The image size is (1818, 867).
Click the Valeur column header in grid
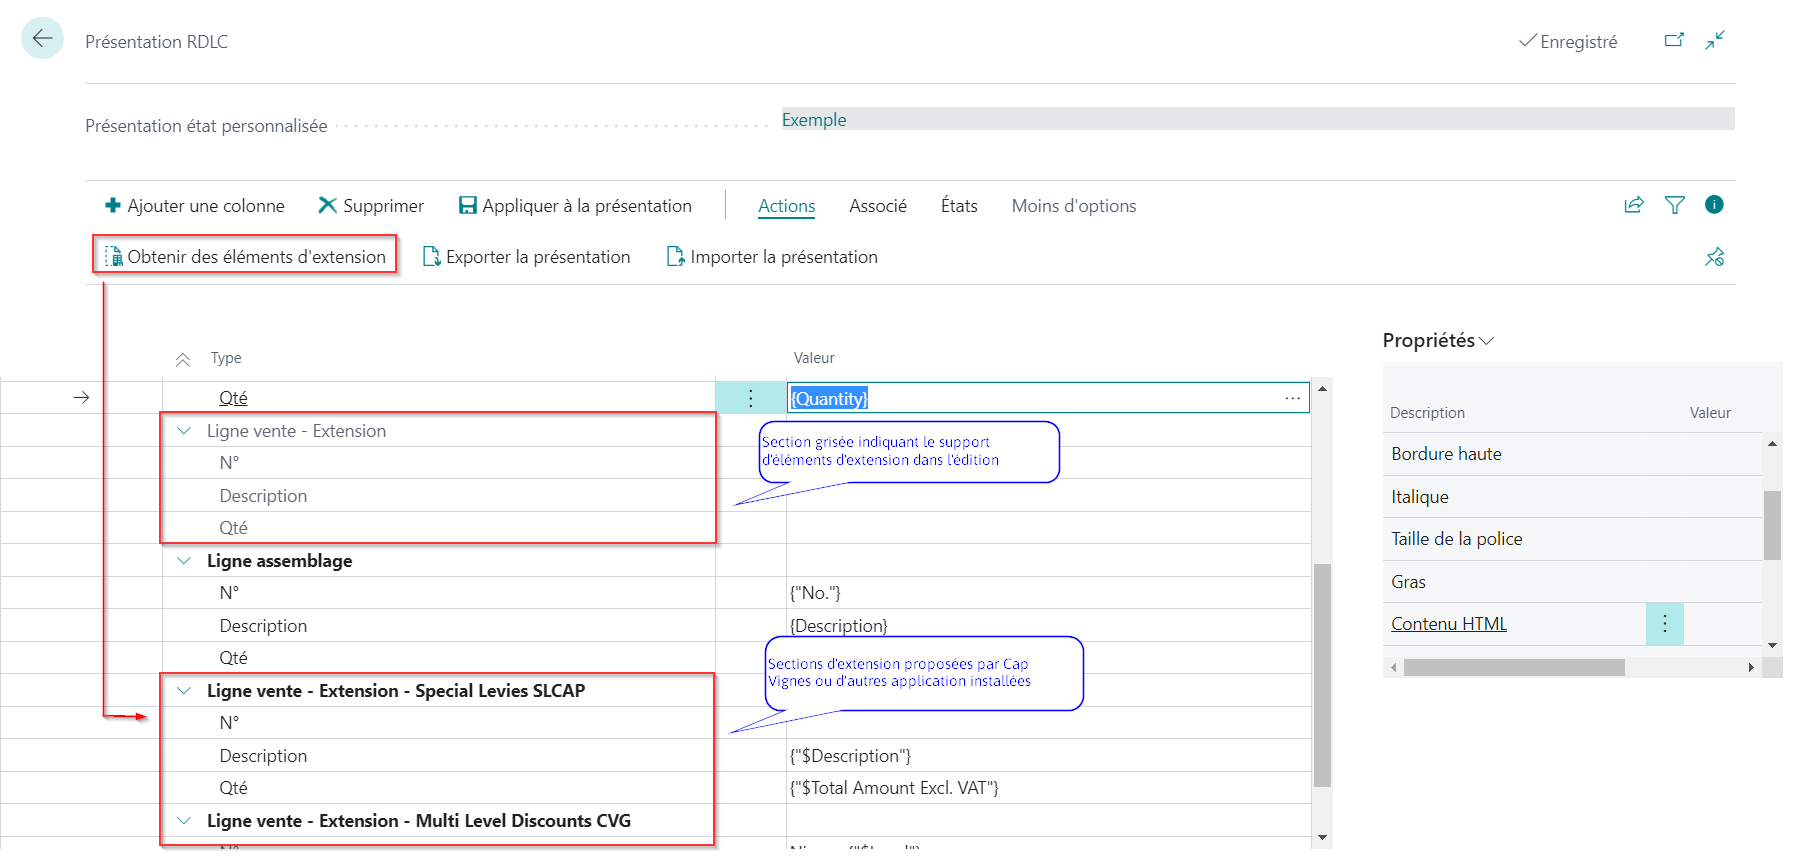[x=814, y=358]
